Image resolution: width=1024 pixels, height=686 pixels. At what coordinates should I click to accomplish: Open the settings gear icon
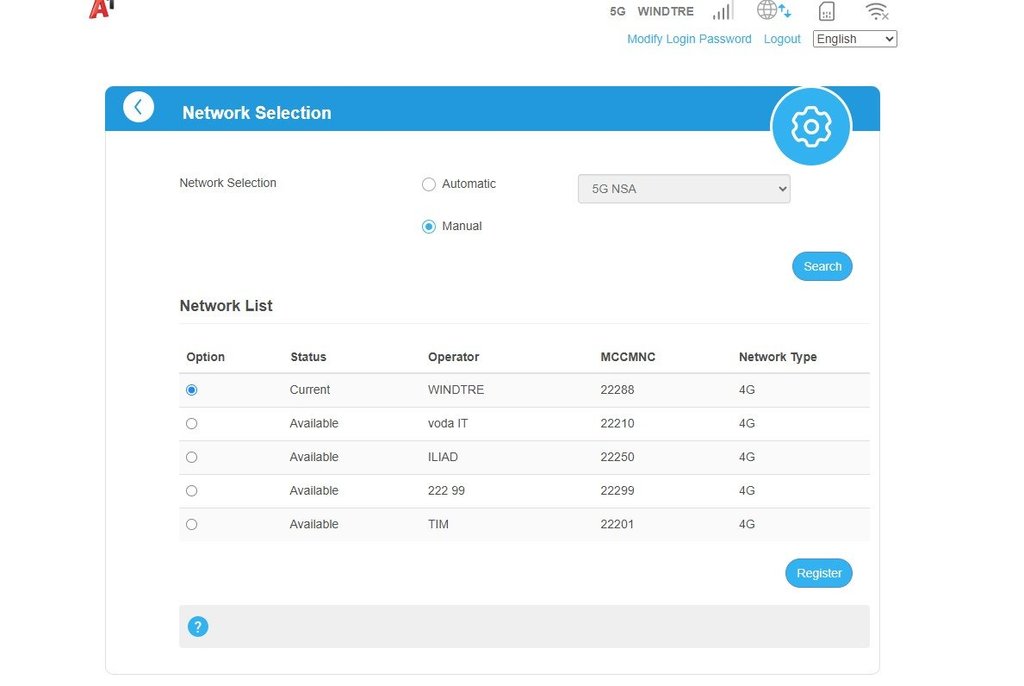pyautogui.click(x=810, y=127)
